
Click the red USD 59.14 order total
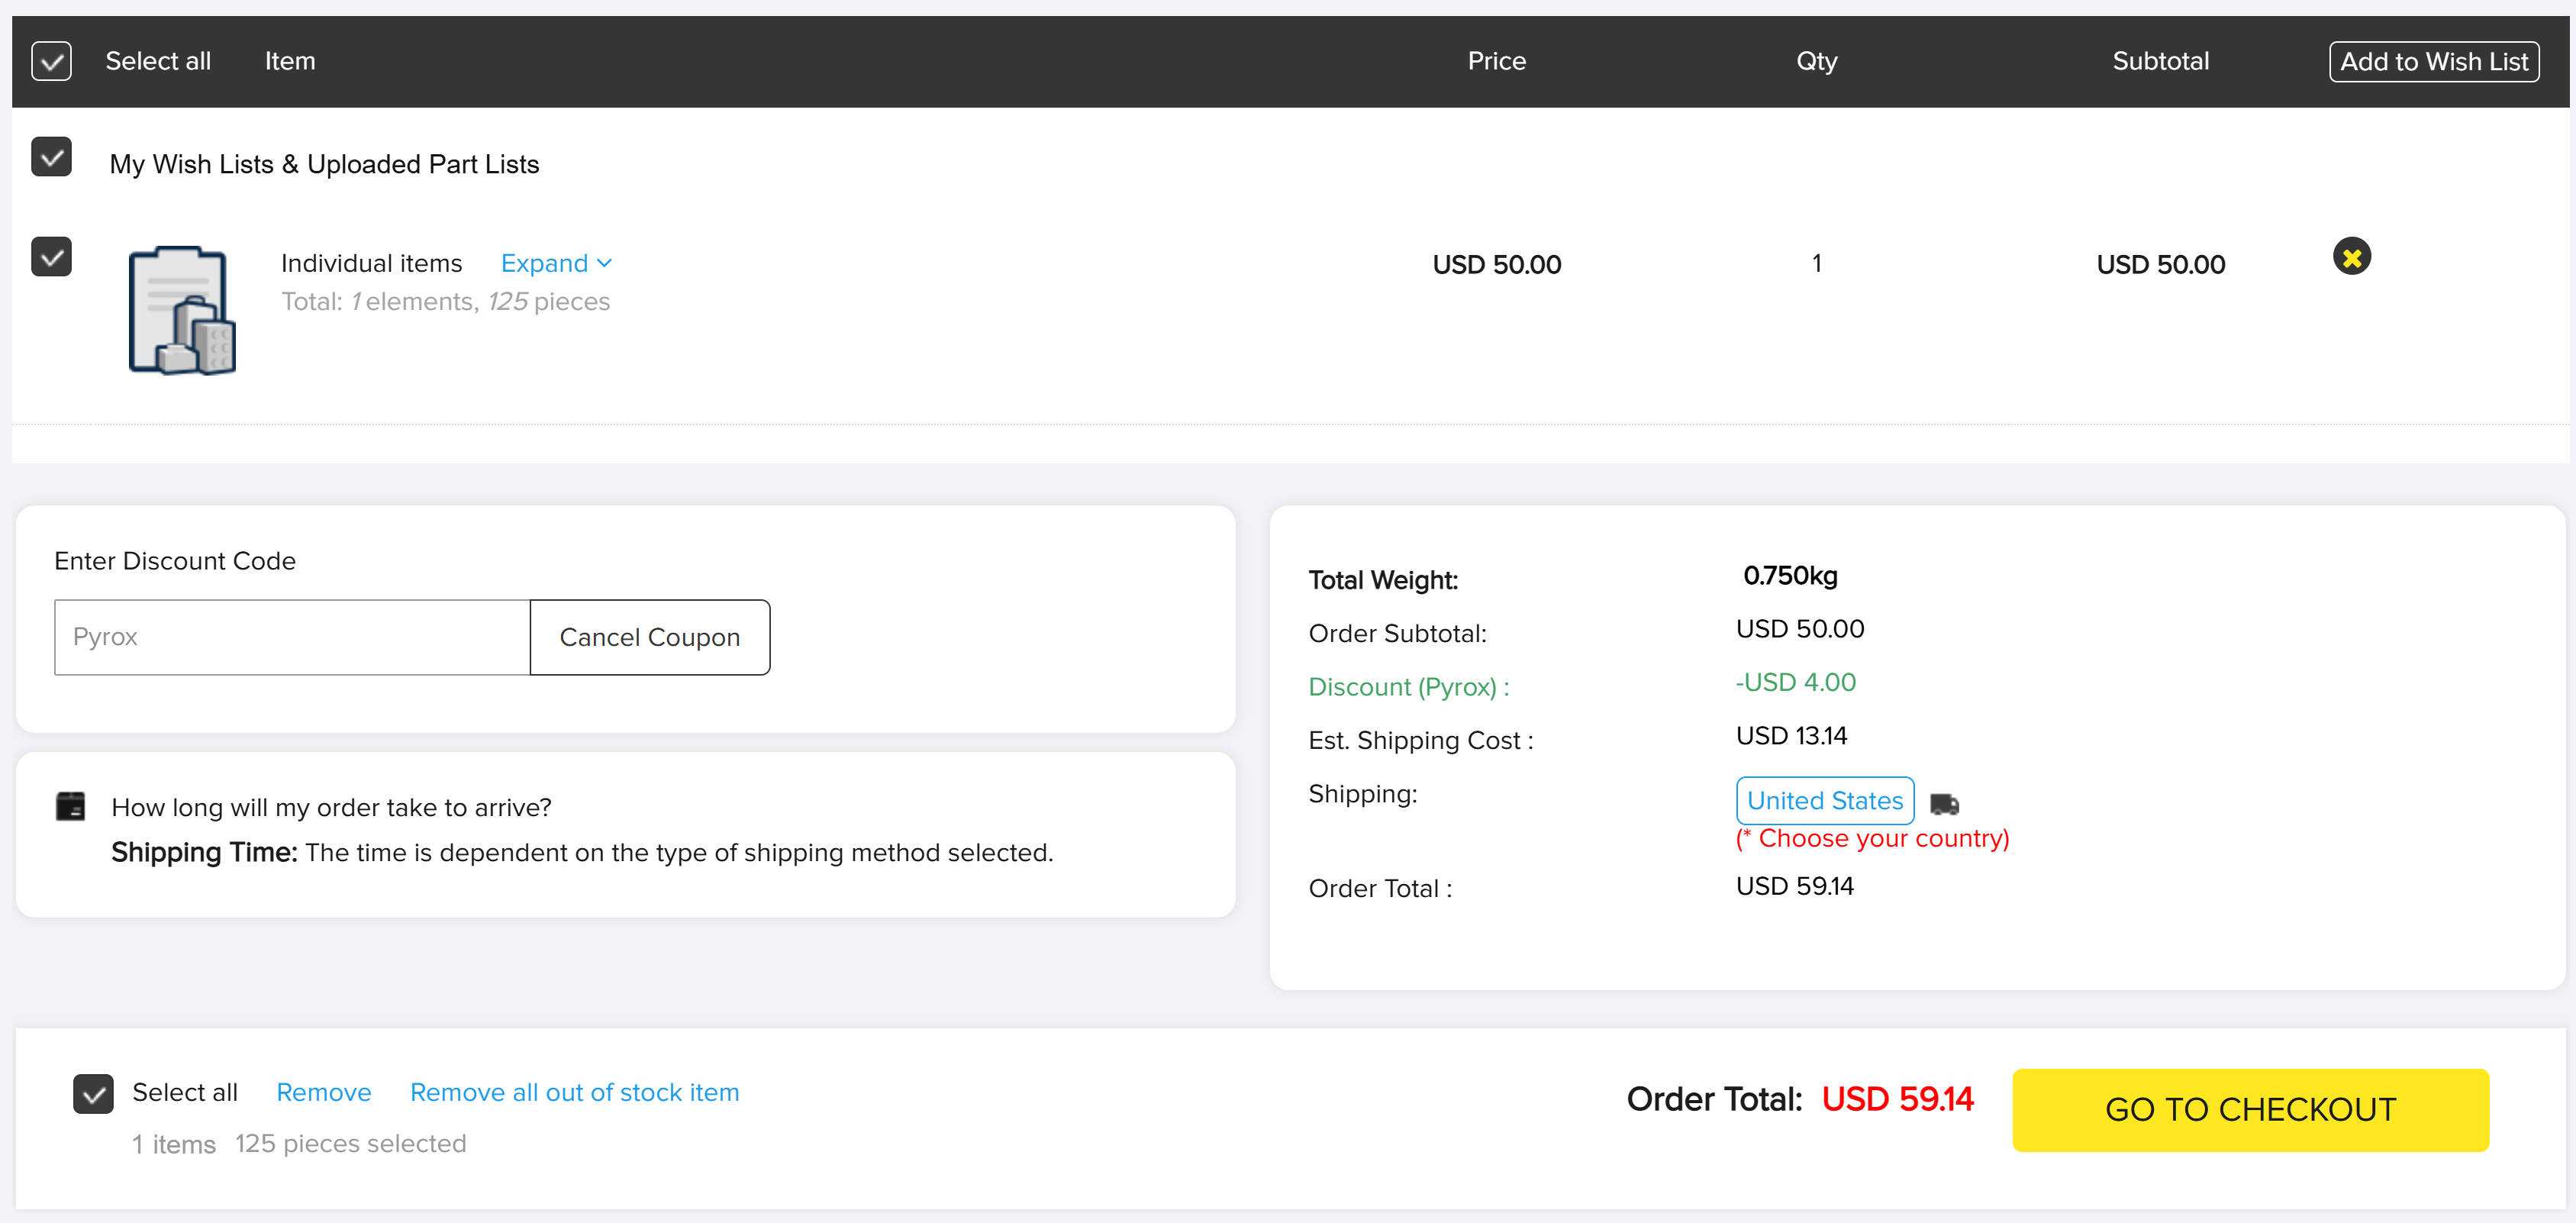[x=1897, y=1099]
